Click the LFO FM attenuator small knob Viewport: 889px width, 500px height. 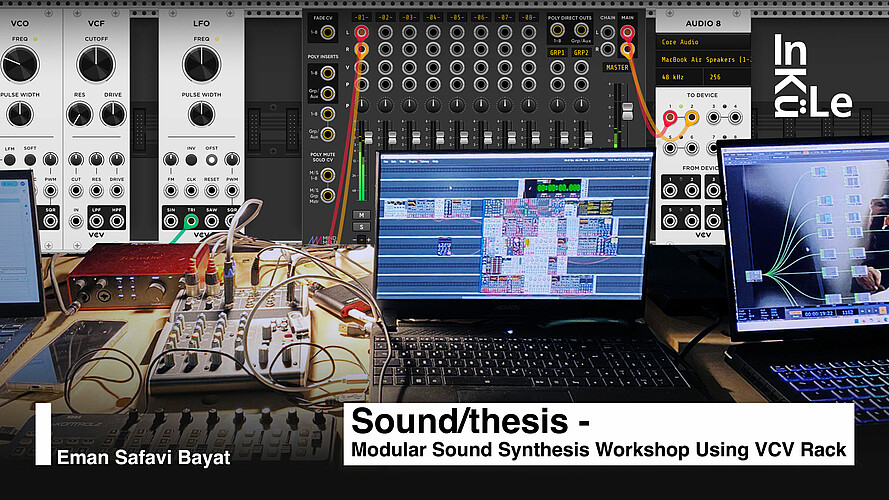coord(171,160)
